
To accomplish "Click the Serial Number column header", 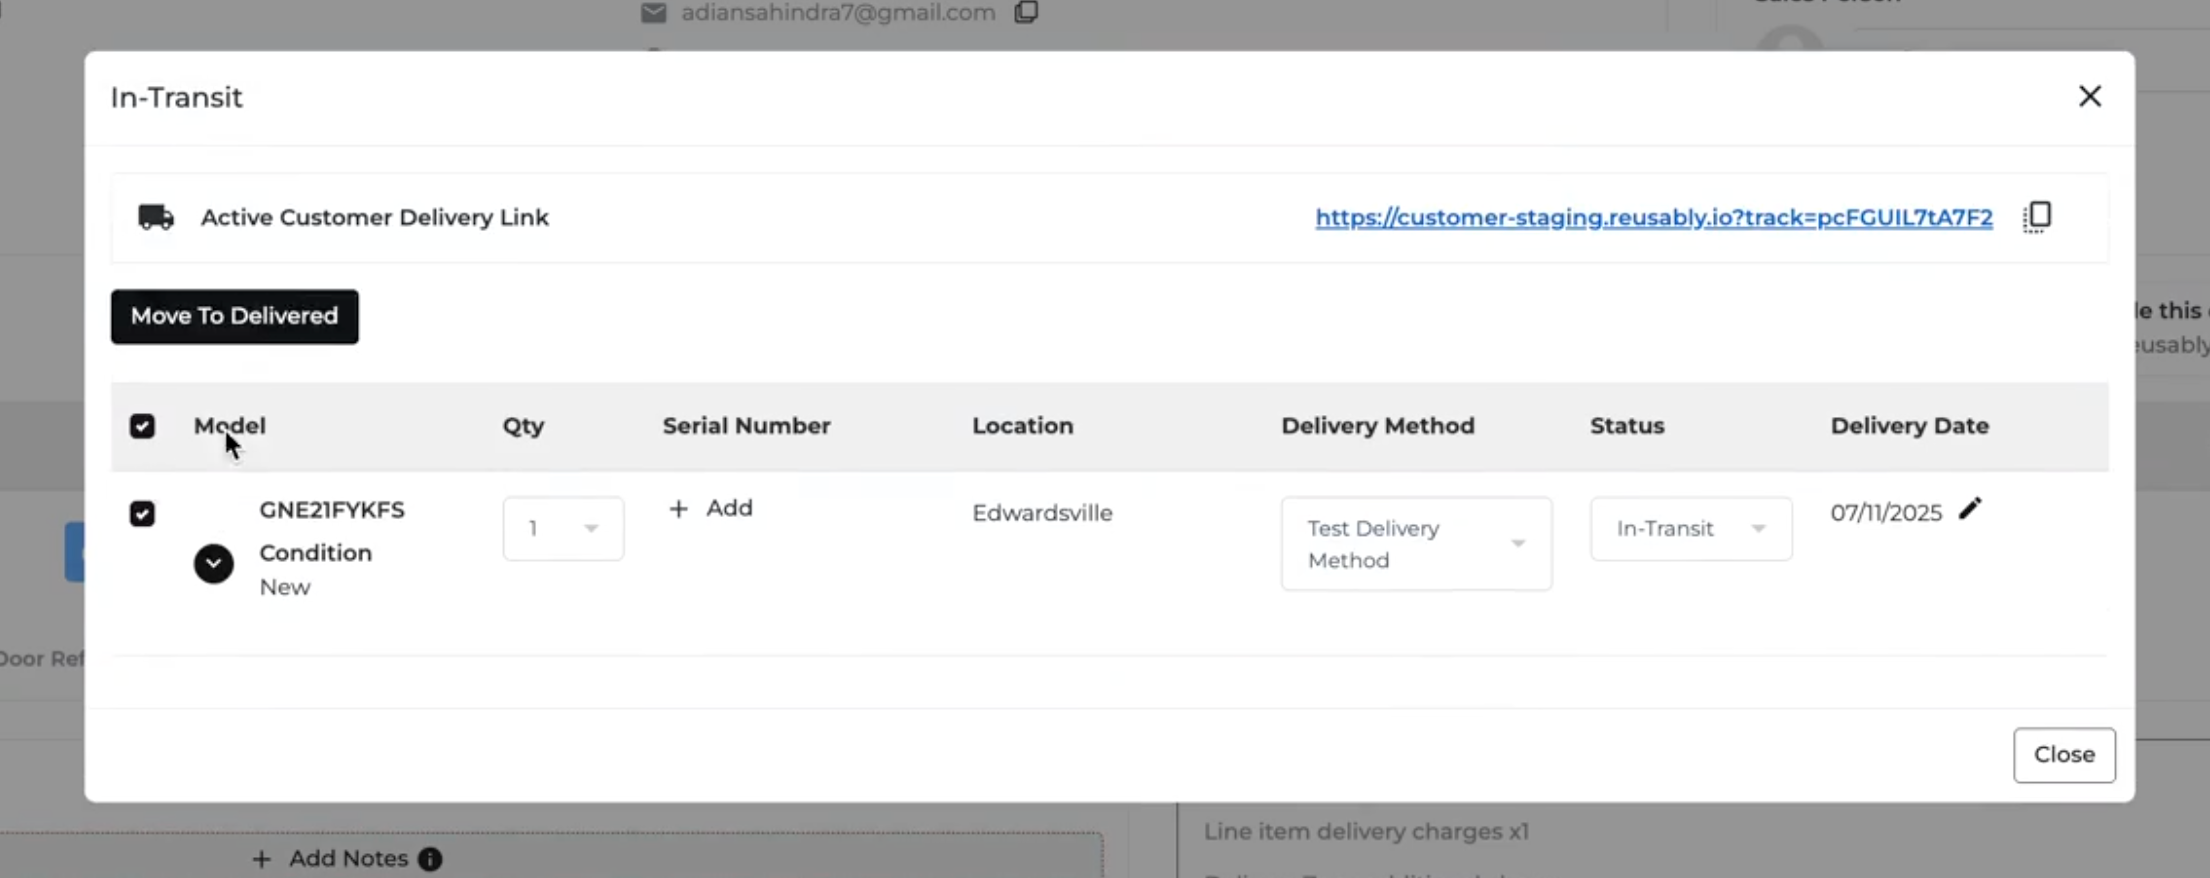I will pyautogui.click(x=746, y=426).
